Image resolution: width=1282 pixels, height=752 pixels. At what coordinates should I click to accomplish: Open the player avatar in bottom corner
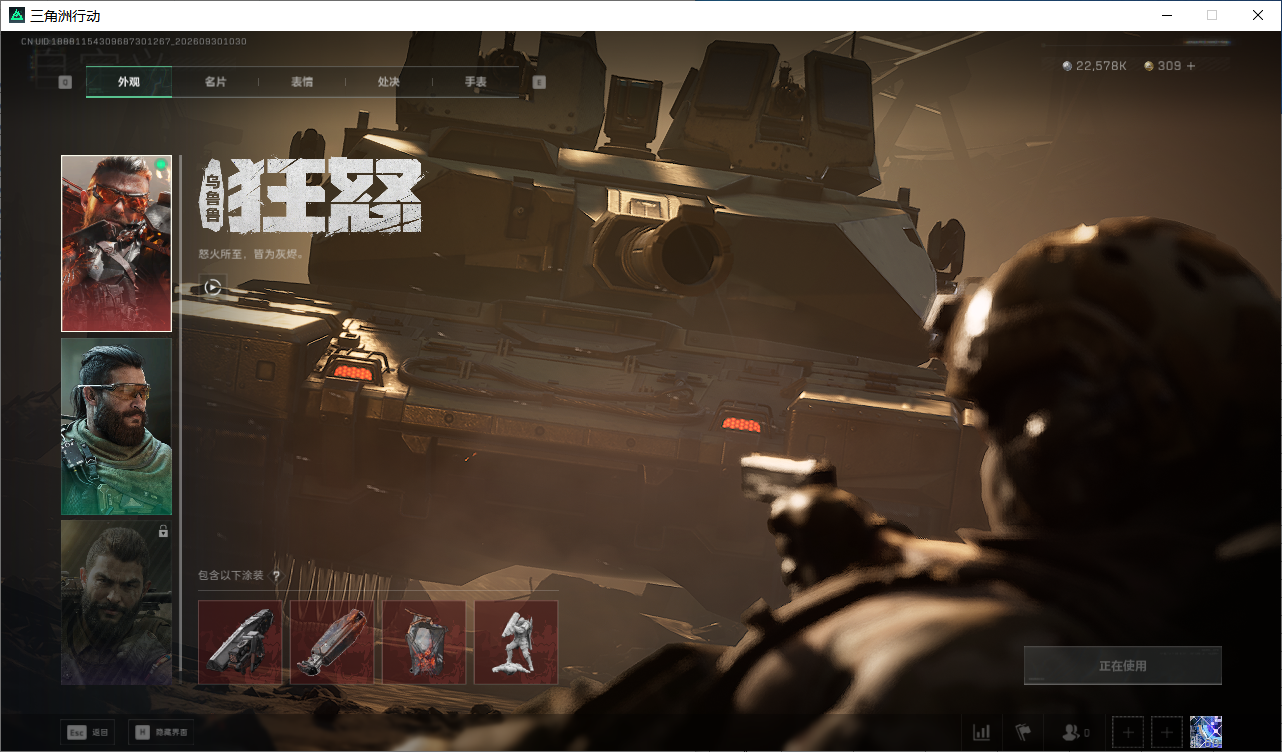pyautogui.click(x=1206, y=732)
